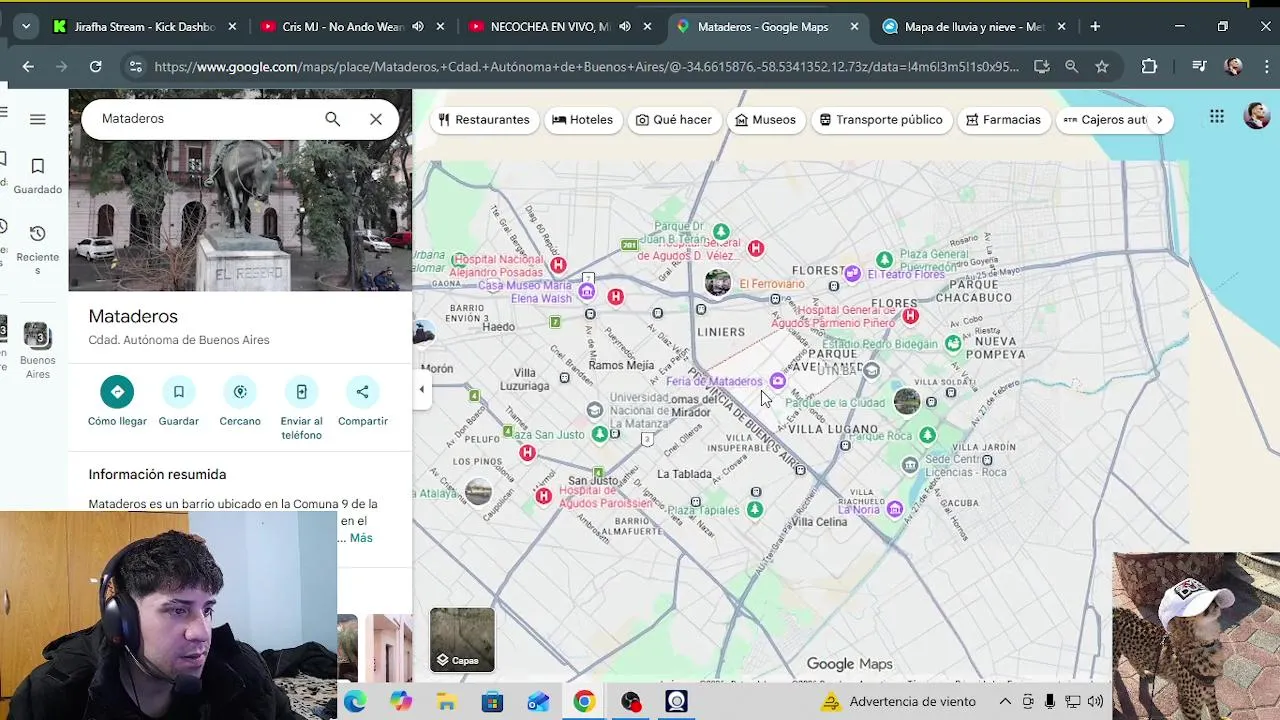Screen dimensions: 1280x720
Task: Open the Recientes history panel
Action: coord(38,249)
